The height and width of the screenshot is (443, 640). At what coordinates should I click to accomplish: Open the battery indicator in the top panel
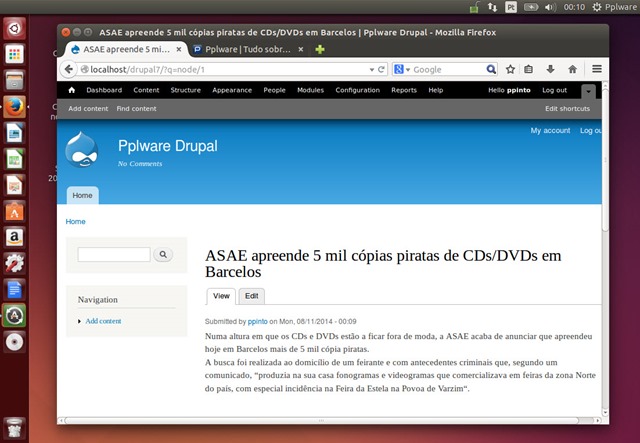[x=531, y=7]
